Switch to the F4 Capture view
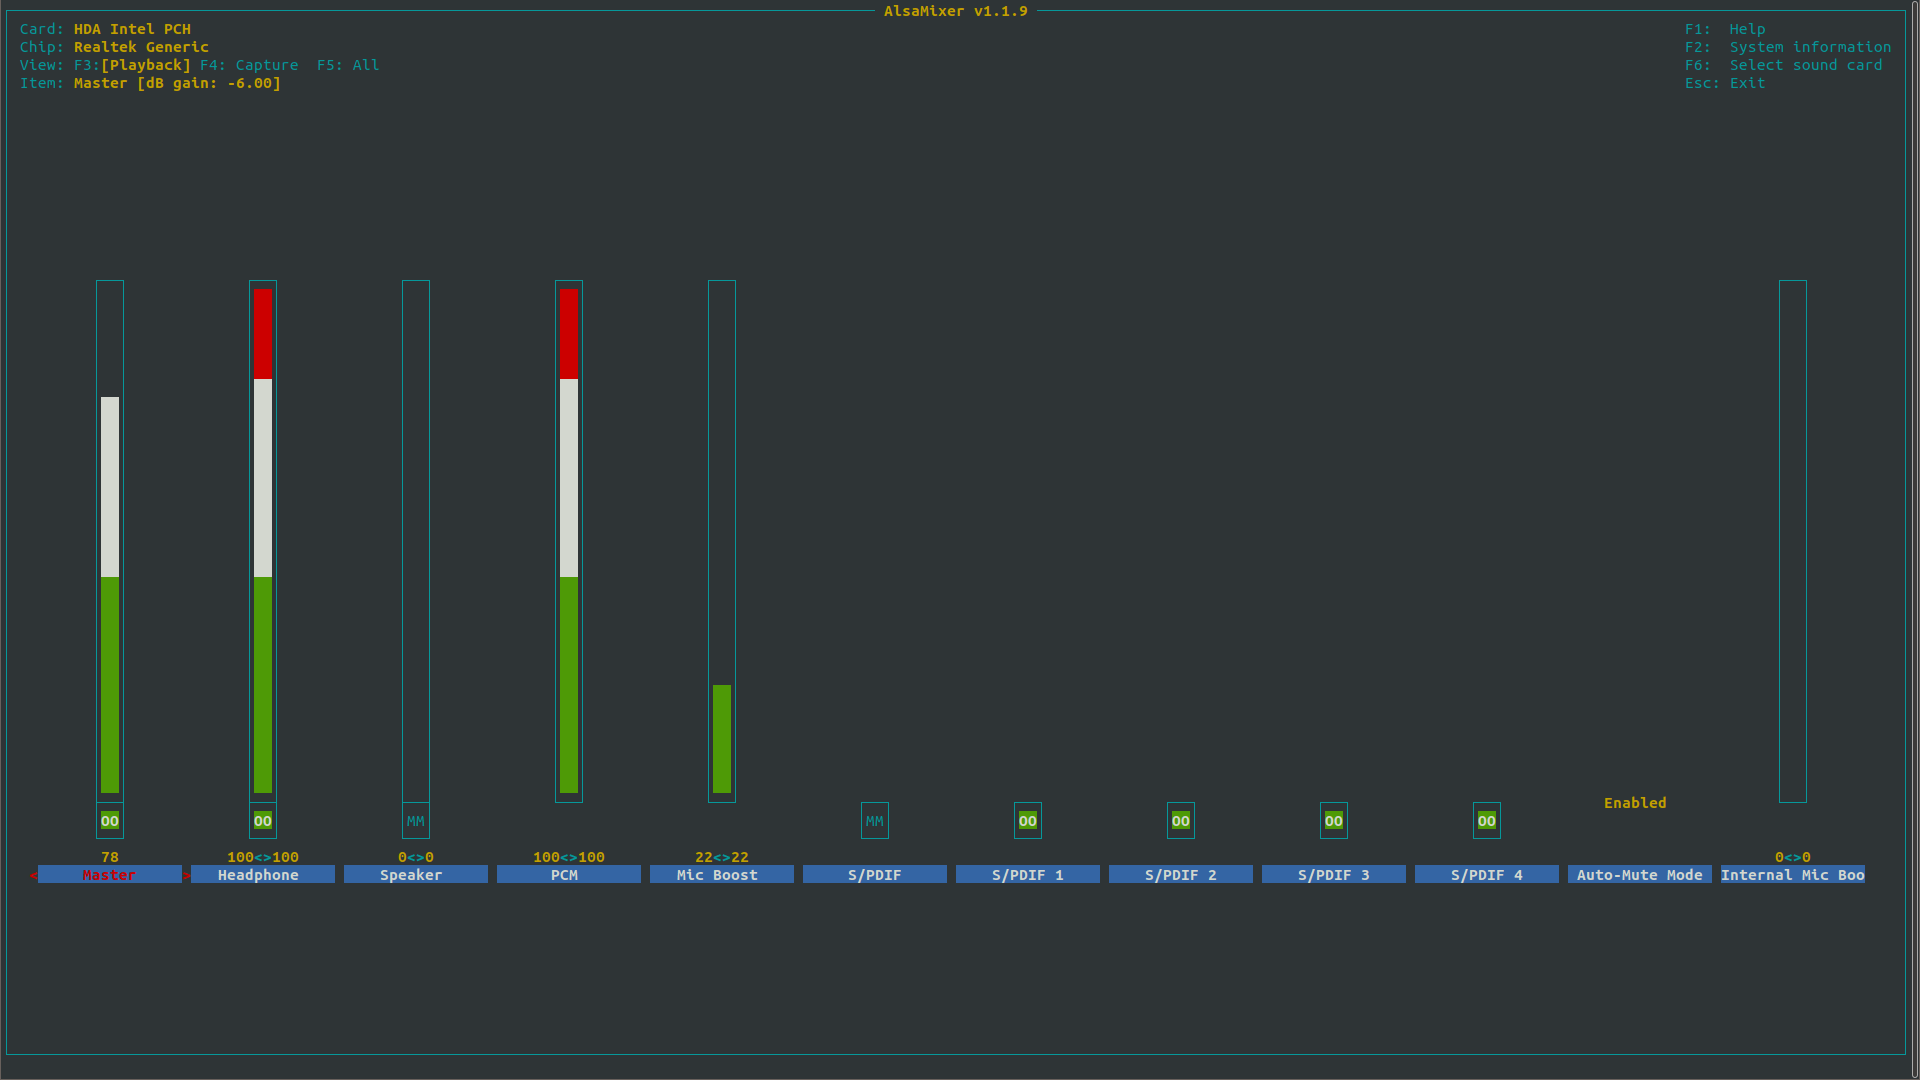The height and width of the screenshot is (1080, 1920). 249,65
